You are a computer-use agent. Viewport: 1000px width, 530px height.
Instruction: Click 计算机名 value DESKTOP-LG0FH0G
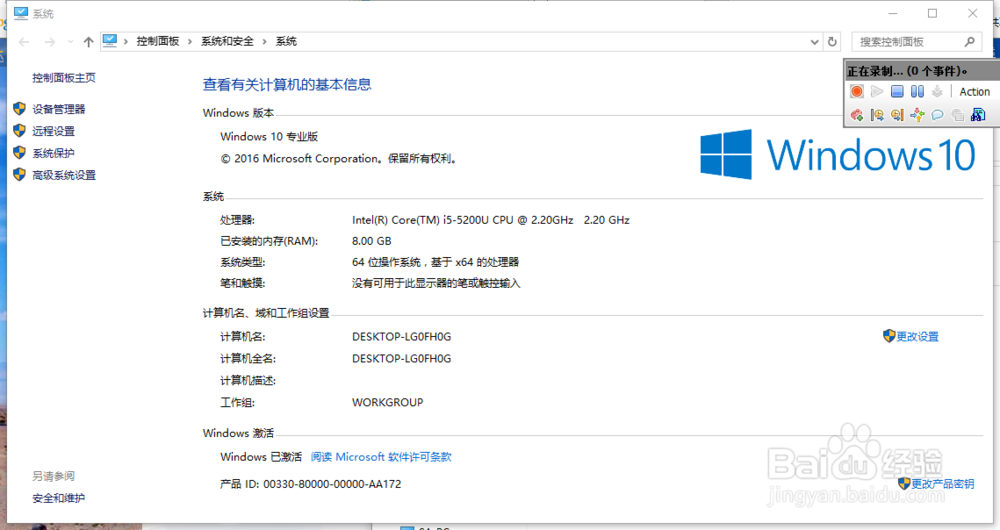tap(402, 337)
